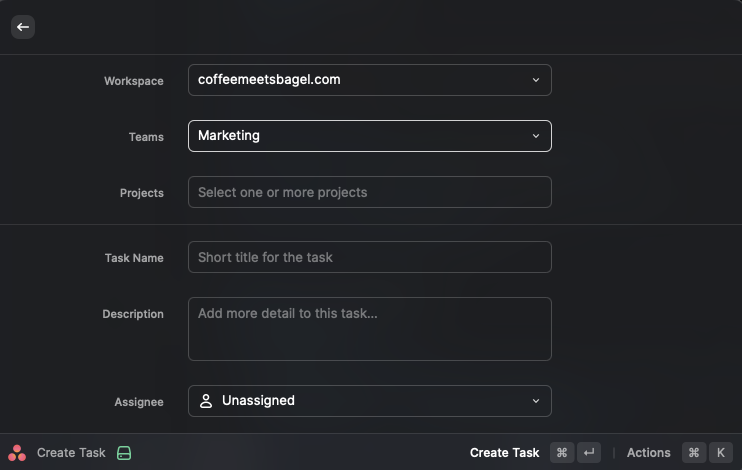Click the person icon in Assignee field
The height and width of the screenshot is (470, 742).
pyautogui.click(x=206, y=401)
